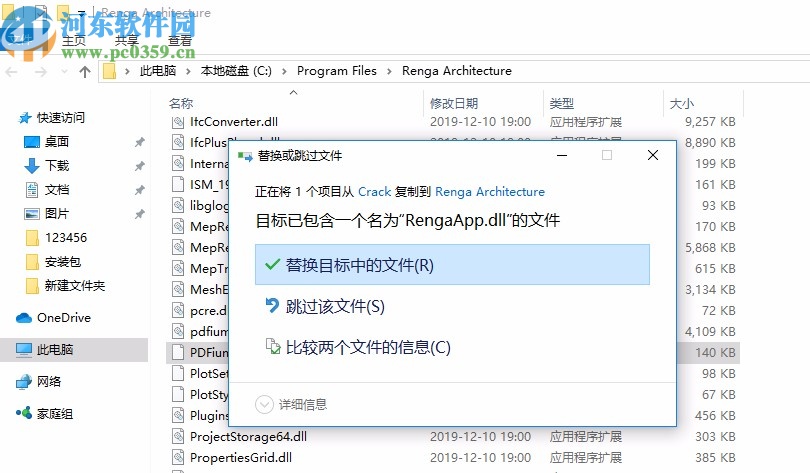This screenshot has height=473, width=810.
Task: Expand the 详细信息 details section
Action: click(291, 404)
